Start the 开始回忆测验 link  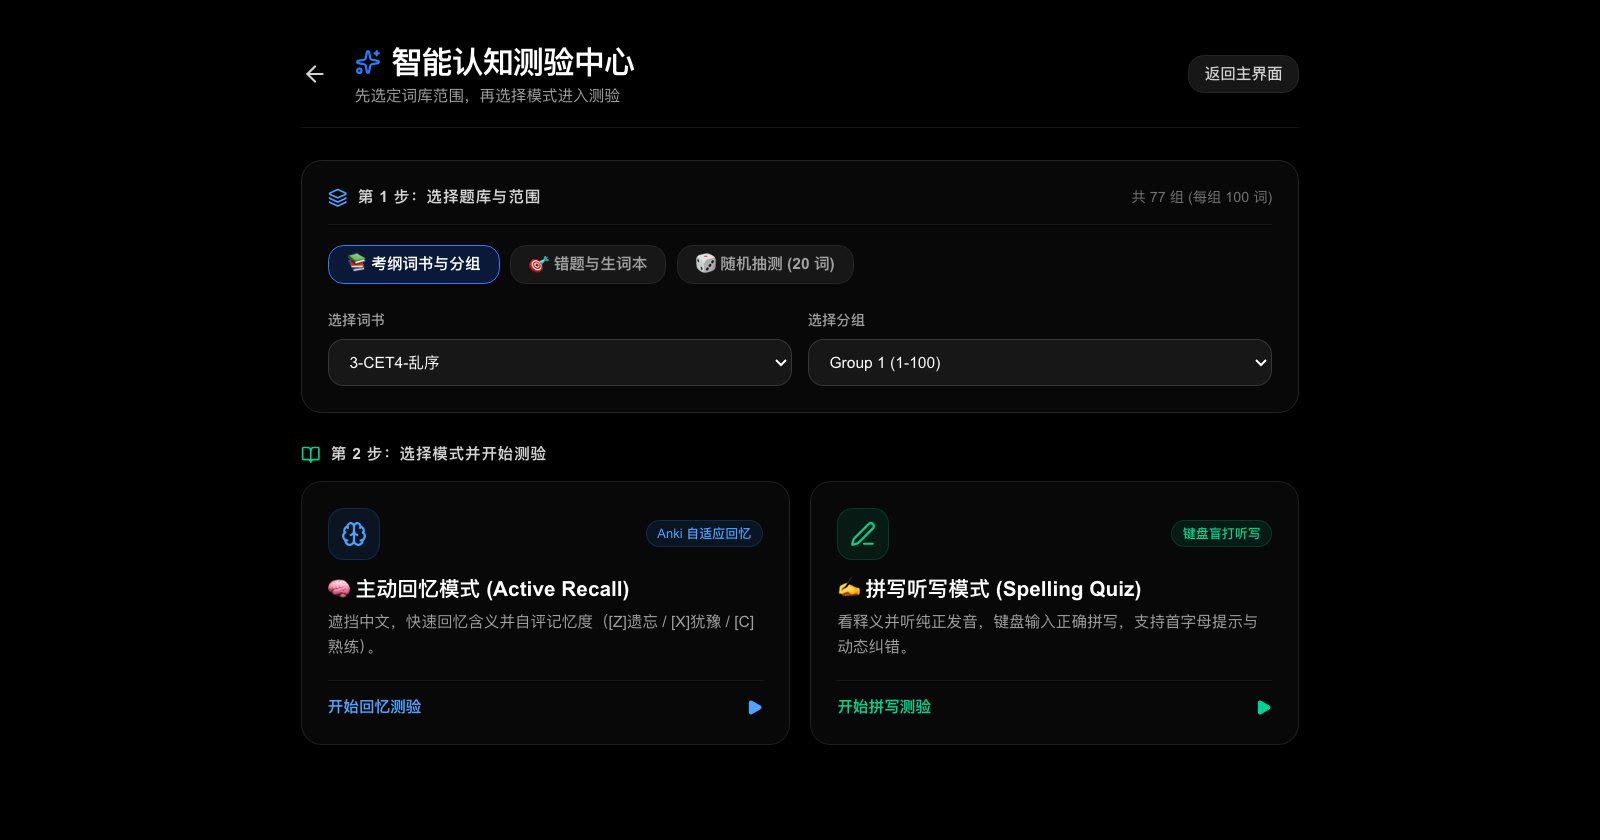(x=375, y=707)
